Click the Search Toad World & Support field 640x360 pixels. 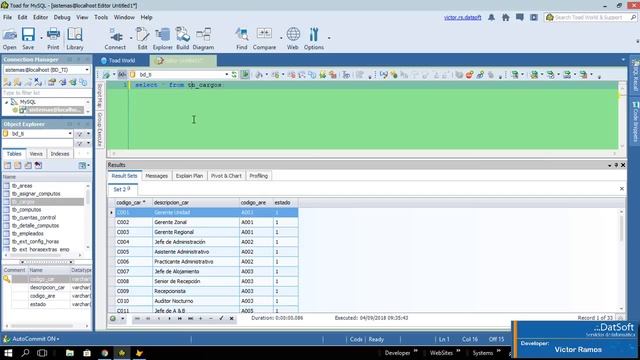(x=591, y=18)
